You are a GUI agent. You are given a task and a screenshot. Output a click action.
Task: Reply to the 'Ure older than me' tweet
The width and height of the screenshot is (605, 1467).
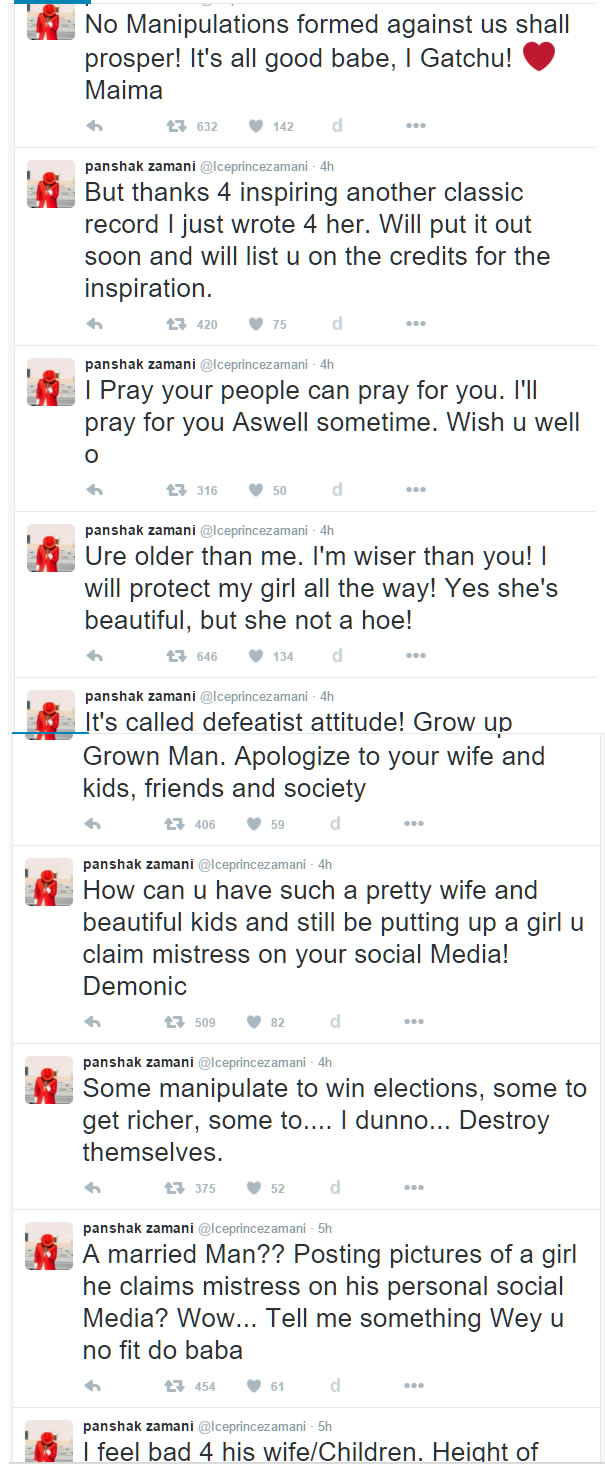point(95,656)
